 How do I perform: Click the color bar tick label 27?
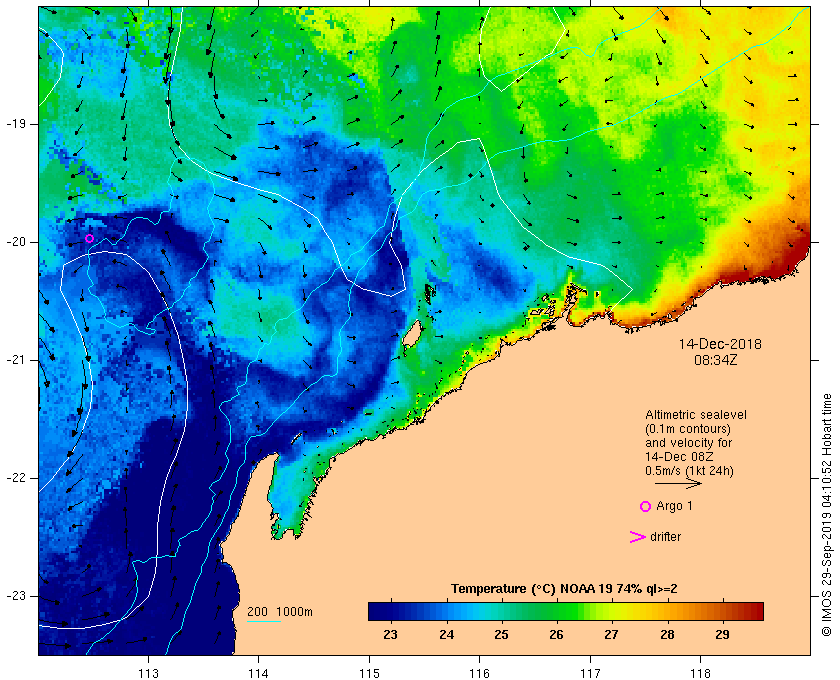611,635
